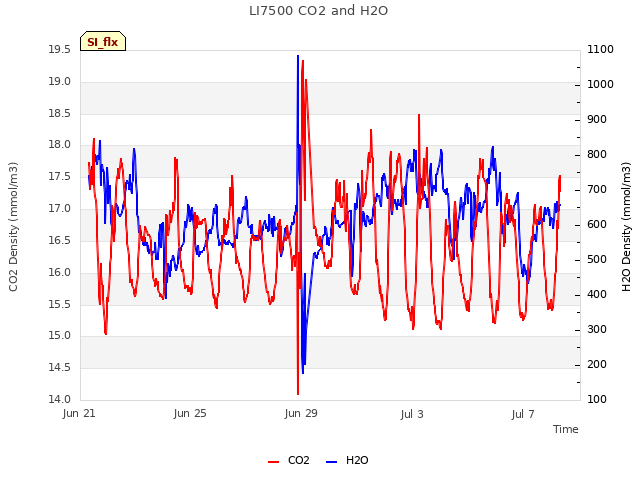Click the Jun 21 x-axis tick label
This screenshot has width=640, height=480.
click(79, 413)
